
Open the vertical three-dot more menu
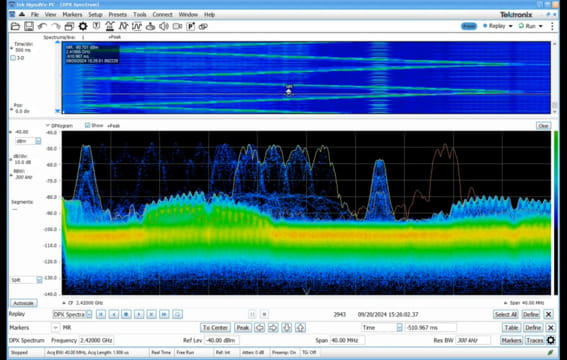click(x=552, y=26)
